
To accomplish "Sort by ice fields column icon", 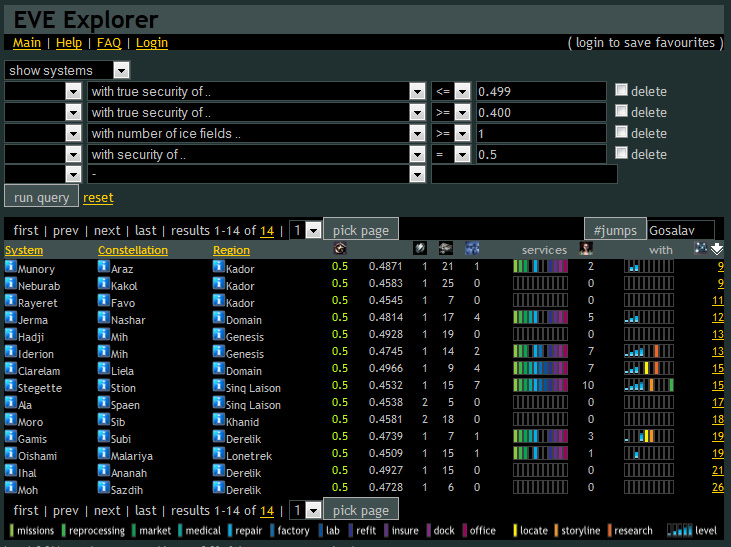I will tap(420, 249).
